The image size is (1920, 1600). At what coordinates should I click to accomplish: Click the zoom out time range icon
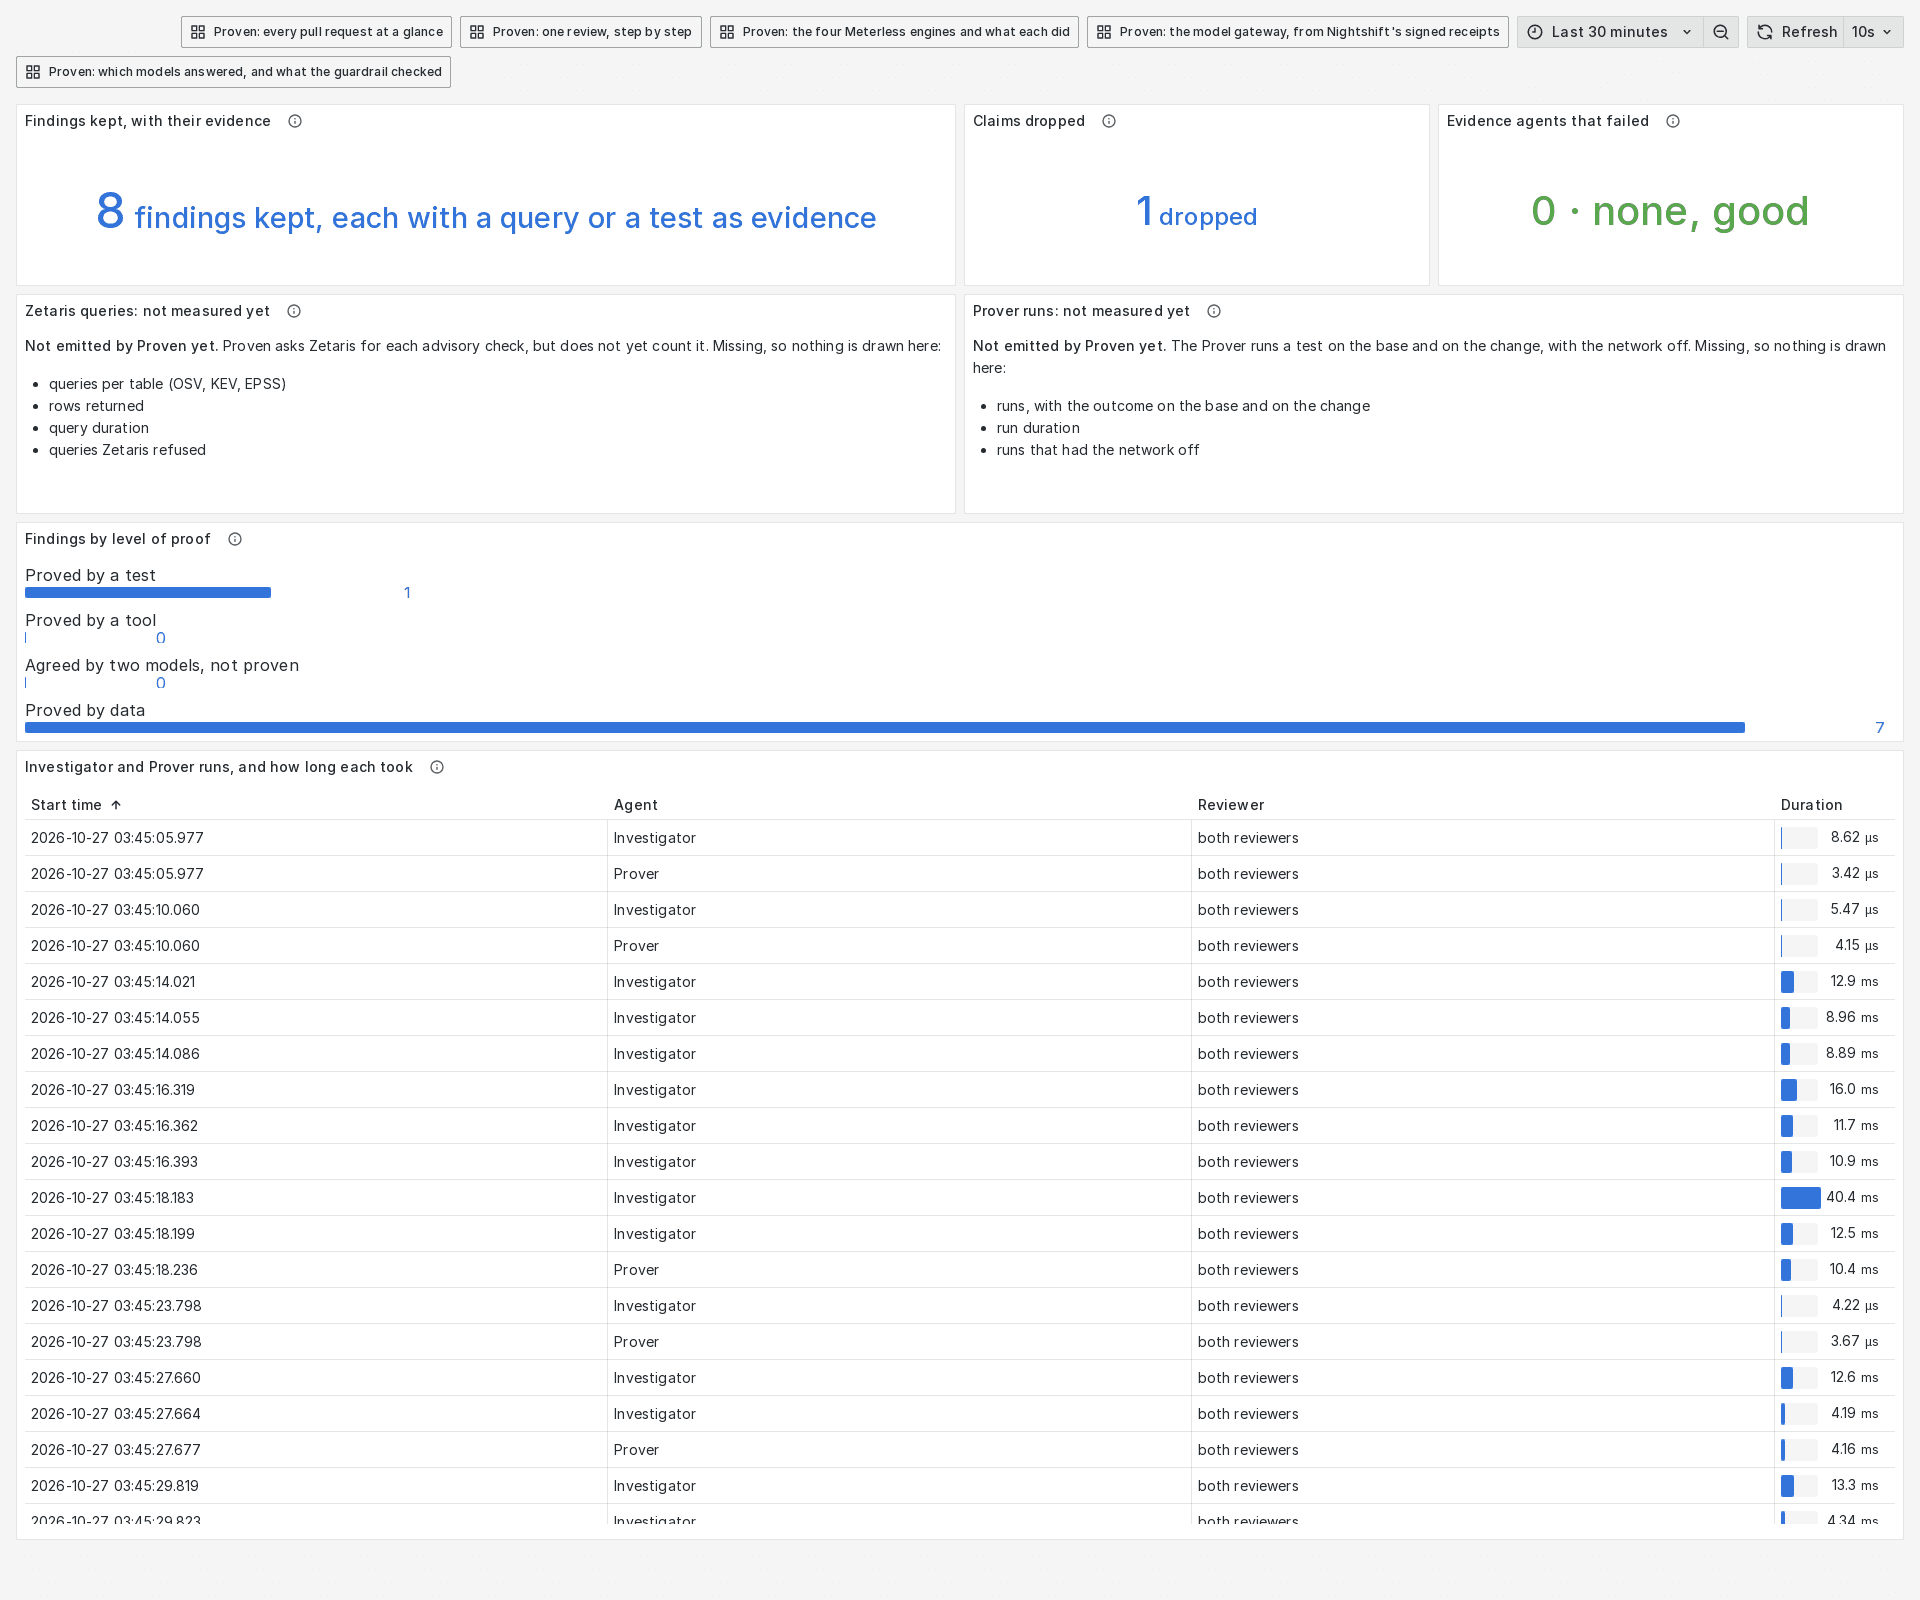pos(1721,32)
